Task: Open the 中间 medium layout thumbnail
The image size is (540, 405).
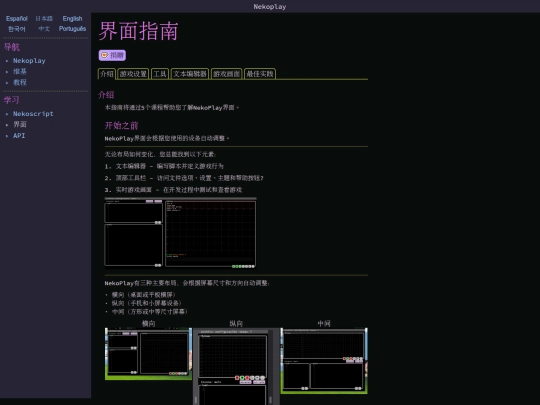Action: click(x=324, y=361)
